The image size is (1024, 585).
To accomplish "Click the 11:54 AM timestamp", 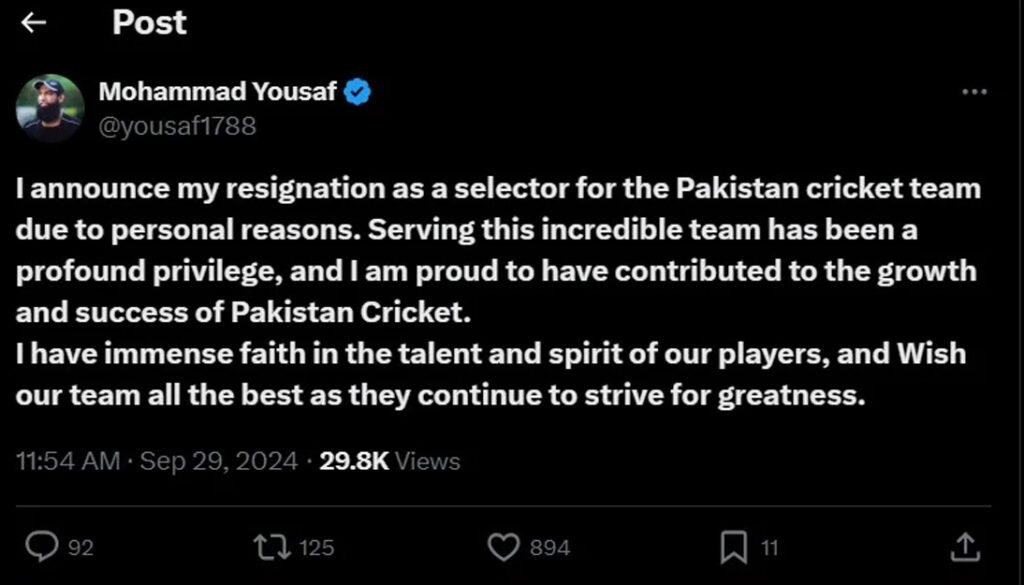I will tap(68, 461).
